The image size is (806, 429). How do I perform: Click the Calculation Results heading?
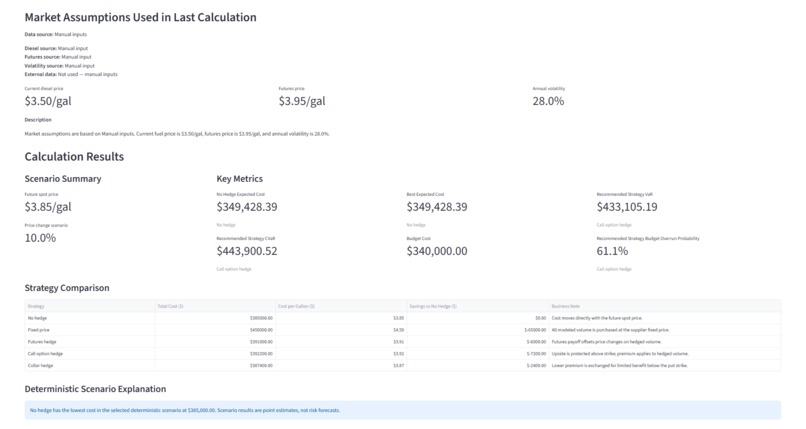point(74,157)
